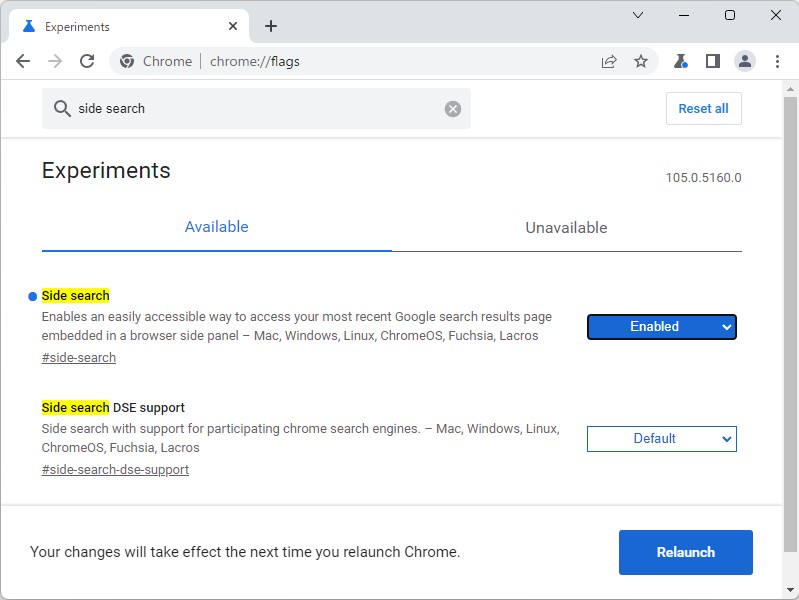Open the #side-search anchor link
The height and width of the screenshot is (600, 799).
pyautogui.click(x=79, y=358)
